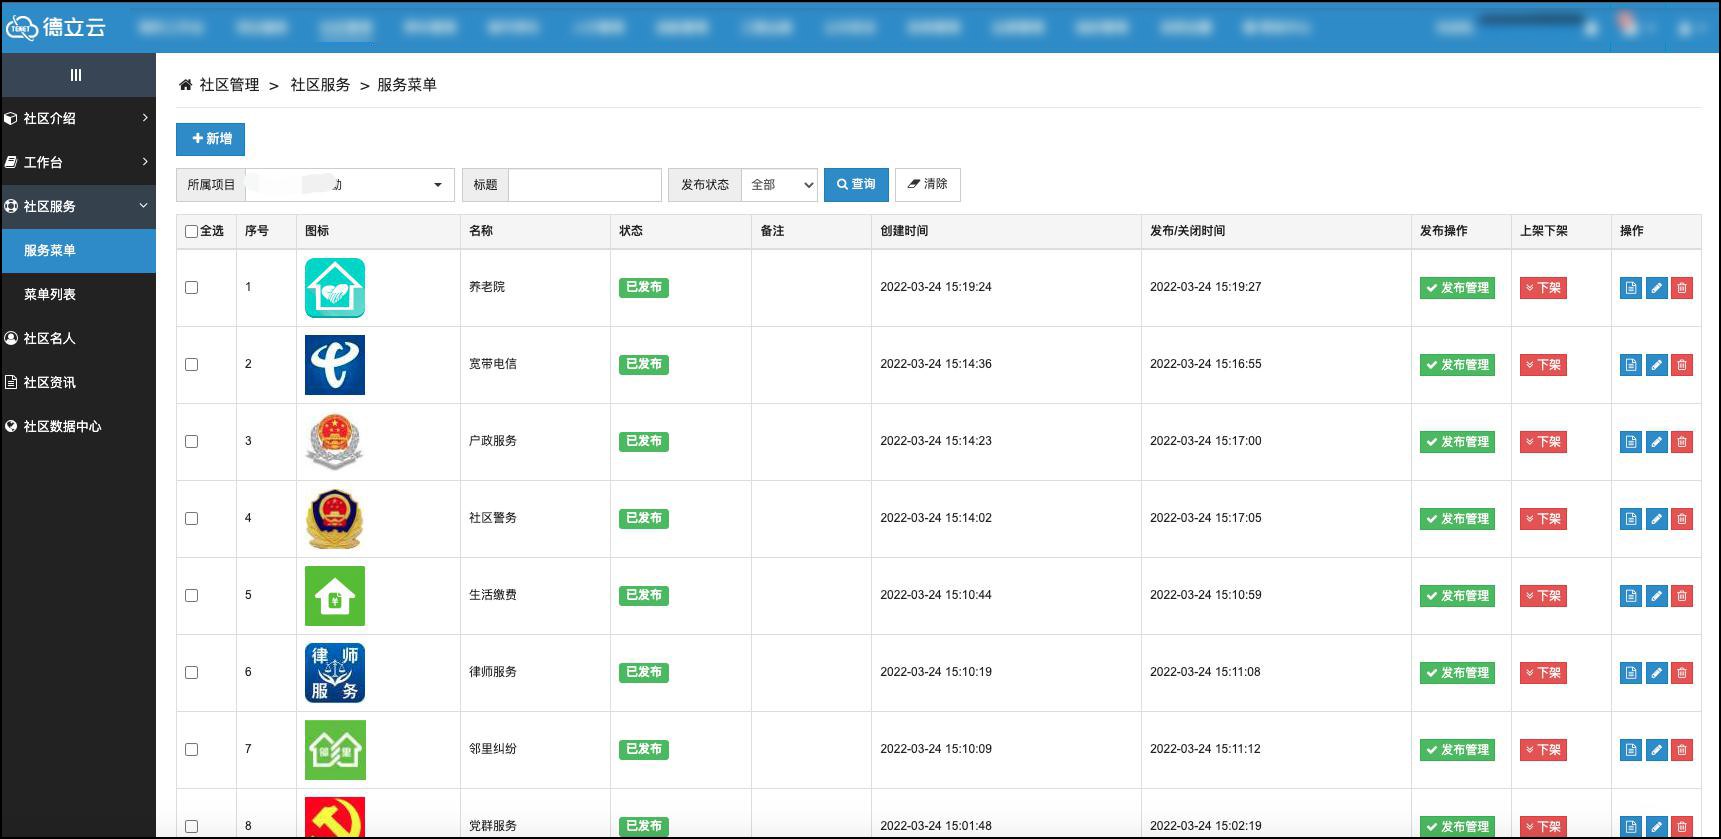The image size is (1721, 839).
Task: Collapse sidebar with the three-bar icon
Action: coord(76,75)
